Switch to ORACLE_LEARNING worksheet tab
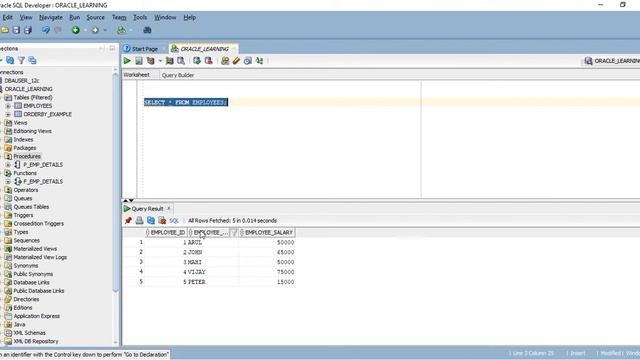This screenshot has height=360, width=640. point(204,49)
